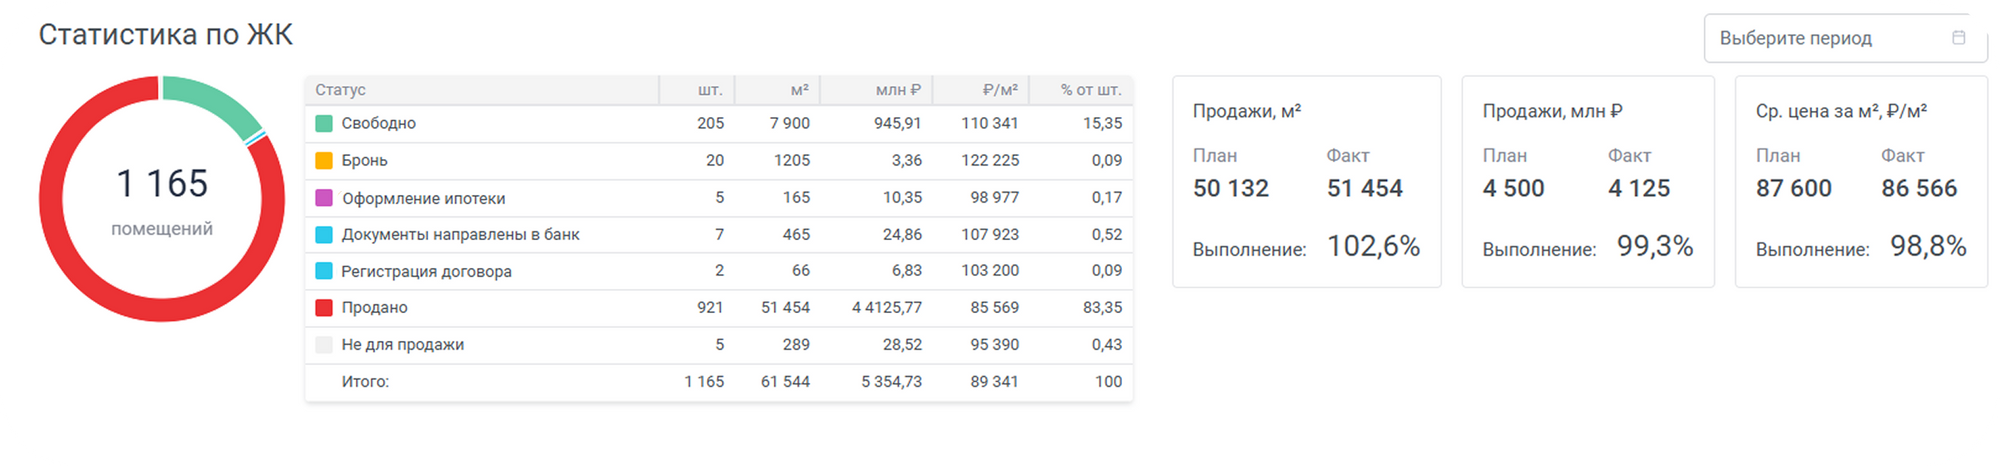This screenshot has height=466, width=2000.
Task: Click the orange Бронь legend square
Action: [324, 160]
